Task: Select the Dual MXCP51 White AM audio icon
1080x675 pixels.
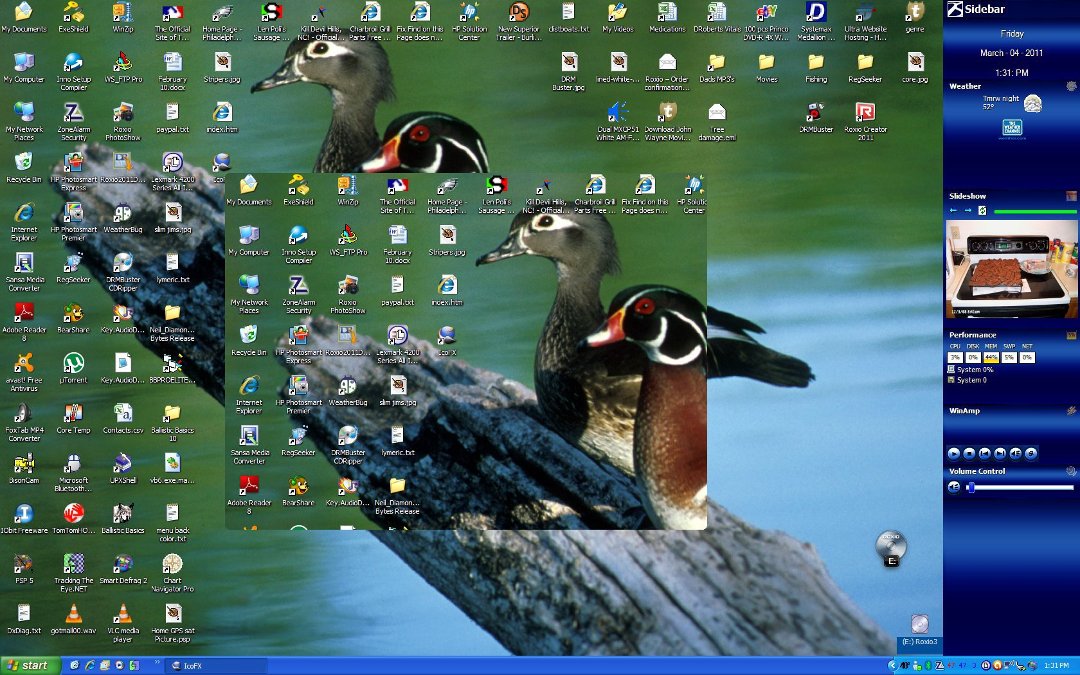Action: click(x=618, y=112)
